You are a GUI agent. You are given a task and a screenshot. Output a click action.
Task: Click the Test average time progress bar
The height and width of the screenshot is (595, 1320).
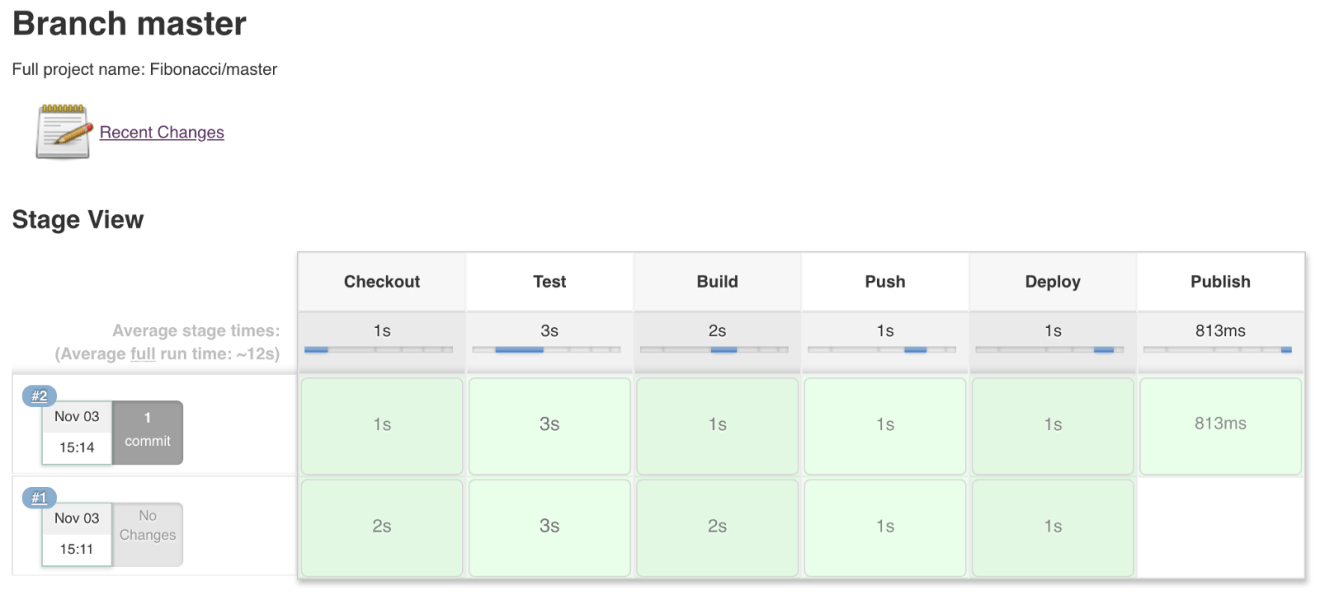tap(546, 350)
